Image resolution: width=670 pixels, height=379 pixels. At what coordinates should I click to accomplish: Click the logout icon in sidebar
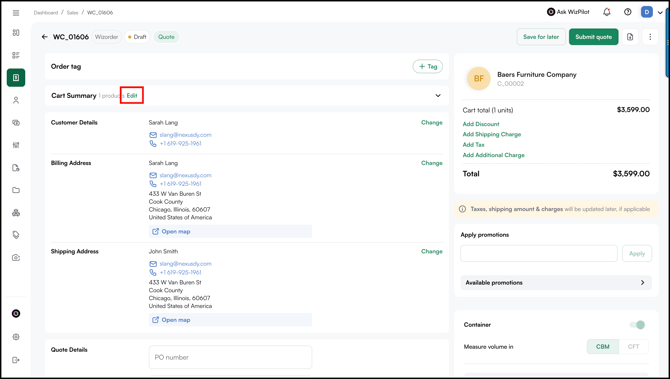(x=16, y=360)
